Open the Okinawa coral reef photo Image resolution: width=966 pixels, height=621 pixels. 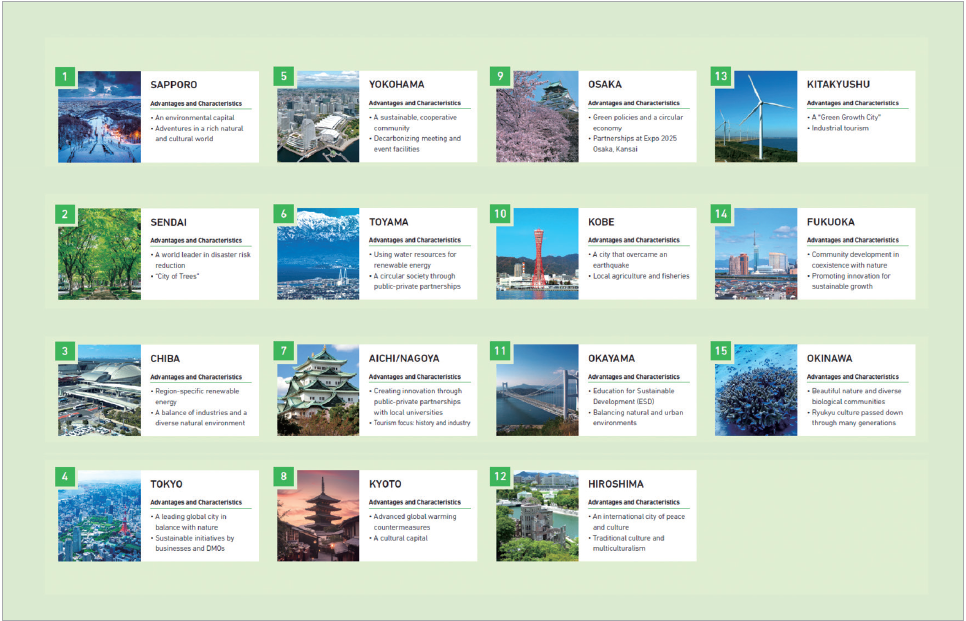pos(756,393)
